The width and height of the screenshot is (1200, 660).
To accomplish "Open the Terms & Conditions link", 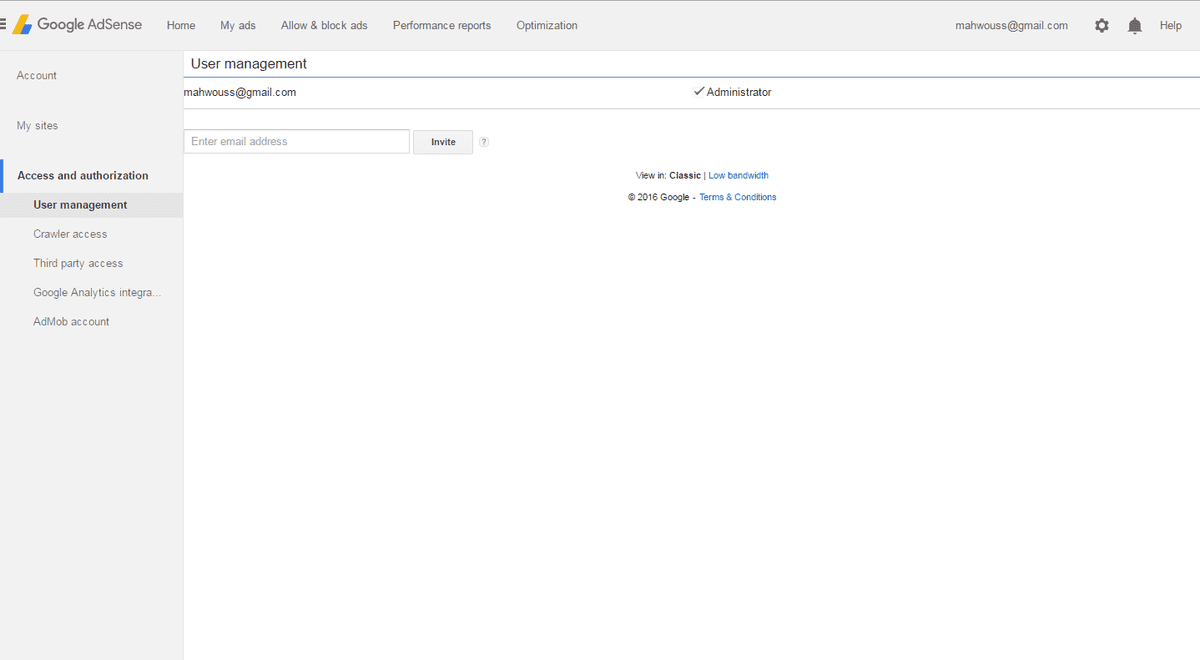I will tap(737, 197).
